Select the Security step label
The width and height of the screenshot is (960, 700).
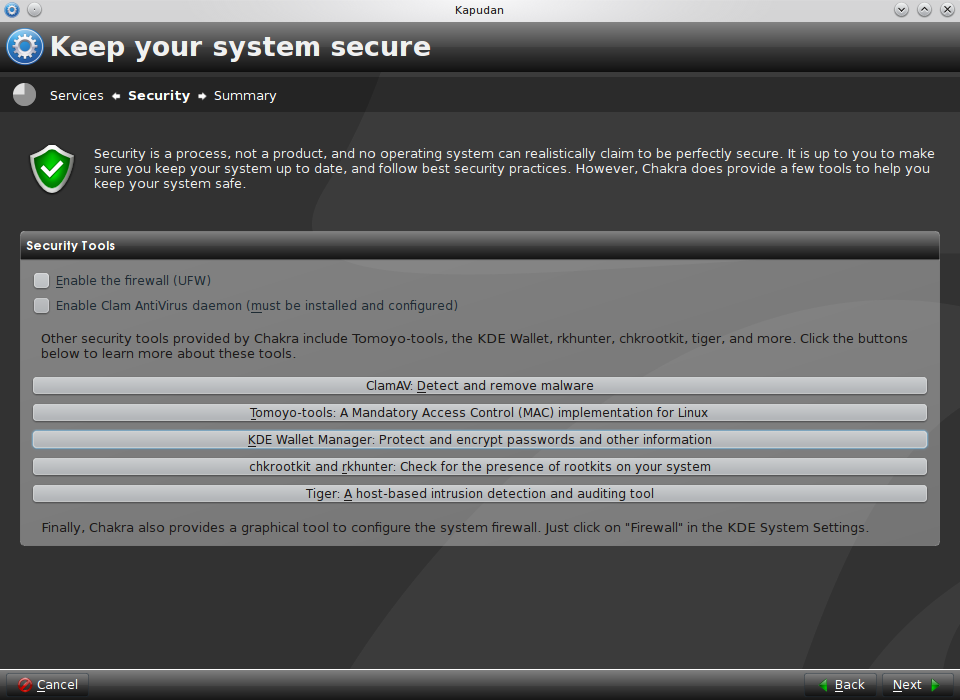159,96
